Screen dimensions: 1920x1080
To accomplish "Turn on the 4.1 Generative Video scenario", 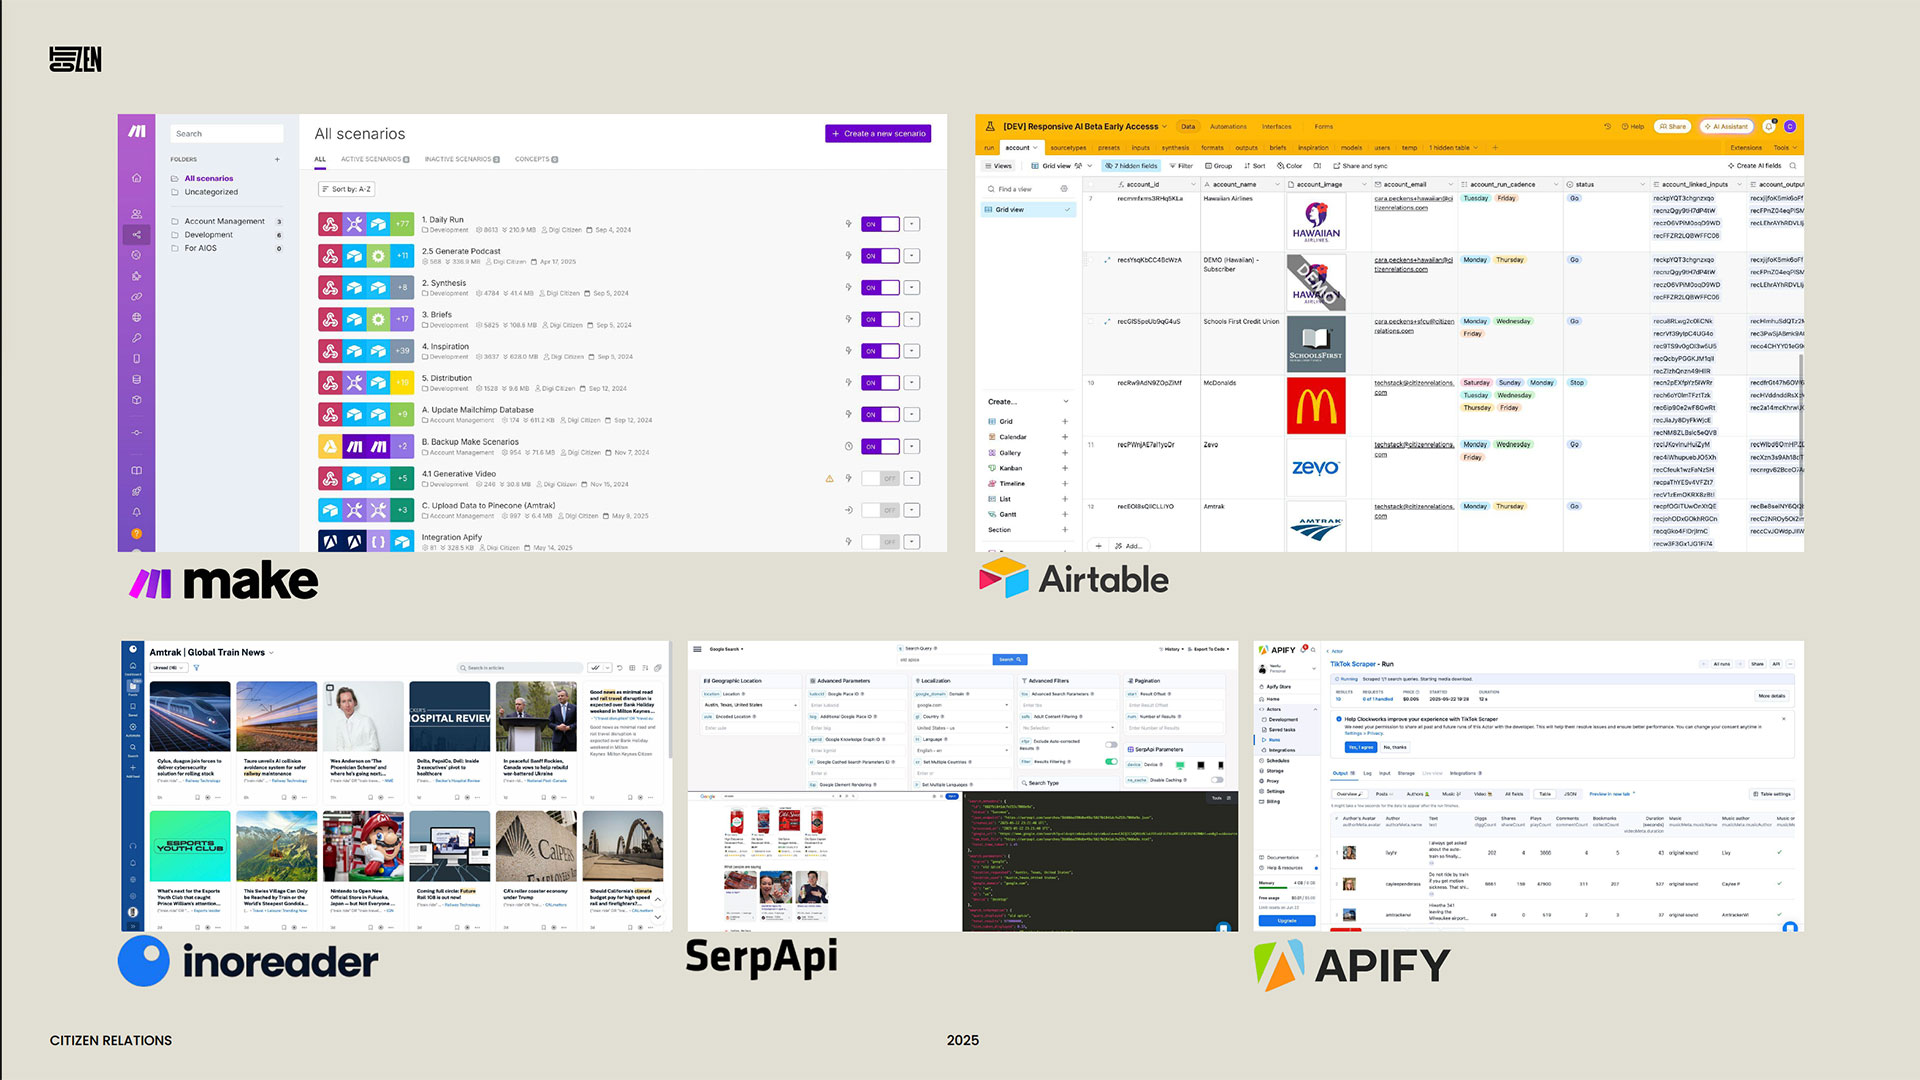I will coord(880,478).
